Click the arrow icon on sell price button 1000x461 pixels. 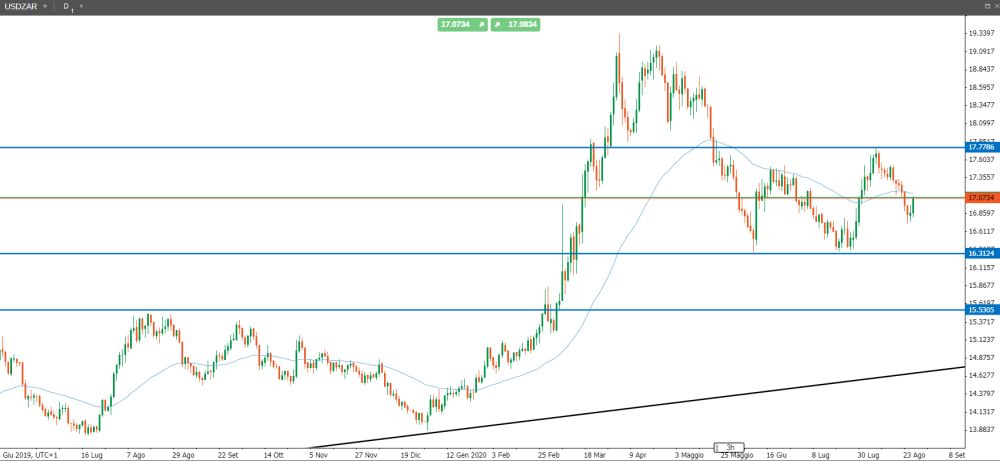[x=481, y=24]
